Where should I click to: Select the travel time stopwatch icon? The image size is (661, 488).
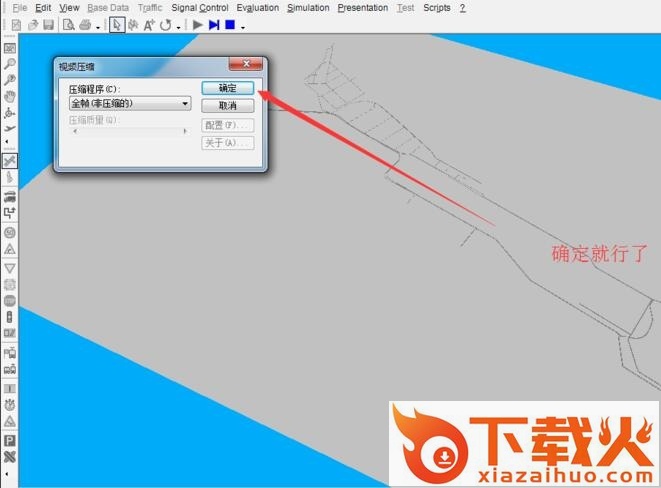coord(10,405)
